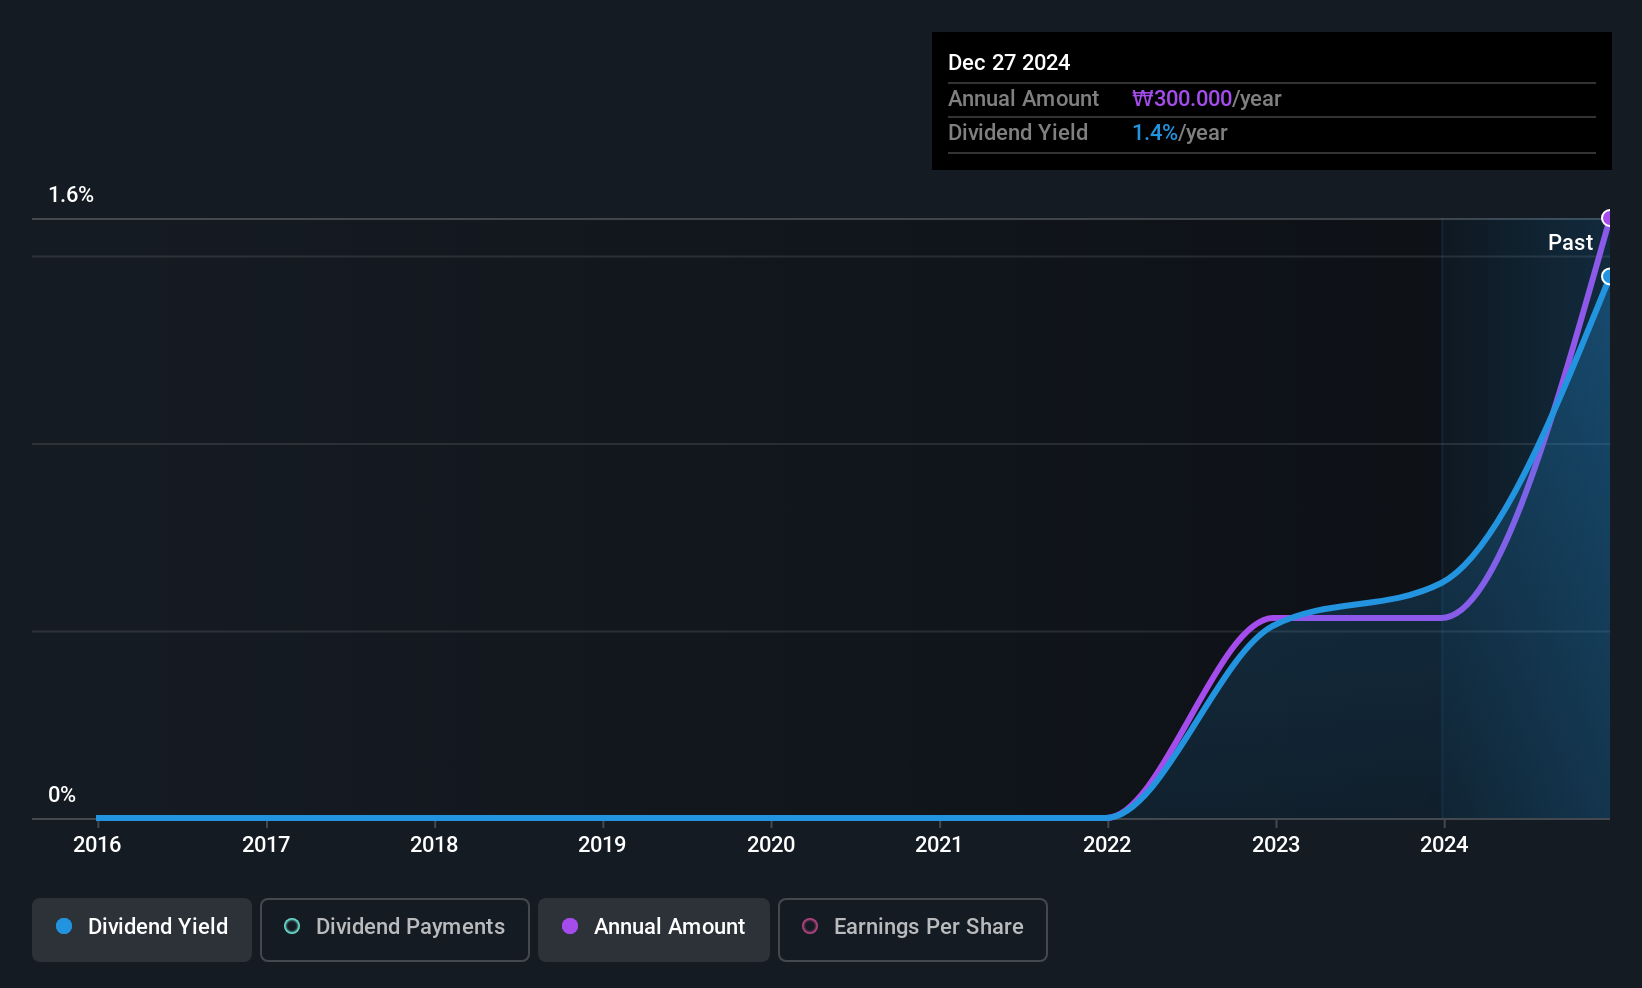Click the 2022 x-axis label
Image resolution: width=1642 pixels, height=988 pixels.
tap(1107, 845)
